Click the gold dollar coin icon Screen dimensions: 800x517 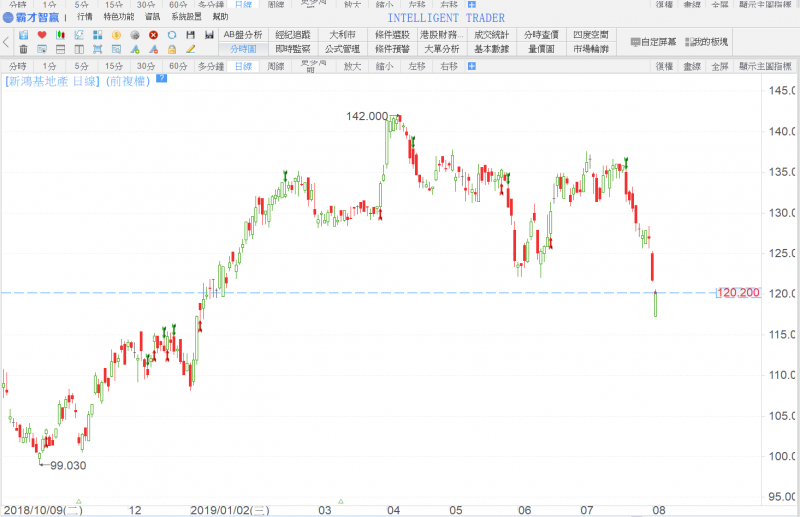tap(116, 35)
